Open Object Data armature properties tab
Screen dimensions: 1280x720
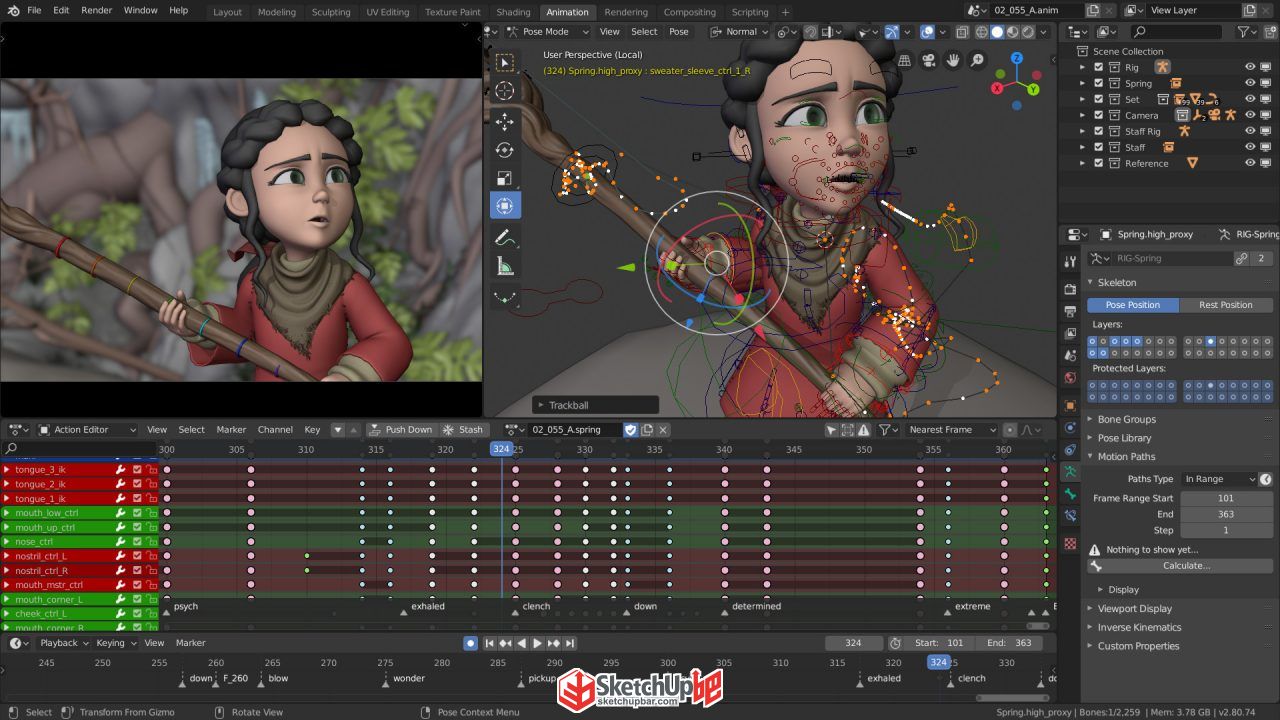[1070, 471]
